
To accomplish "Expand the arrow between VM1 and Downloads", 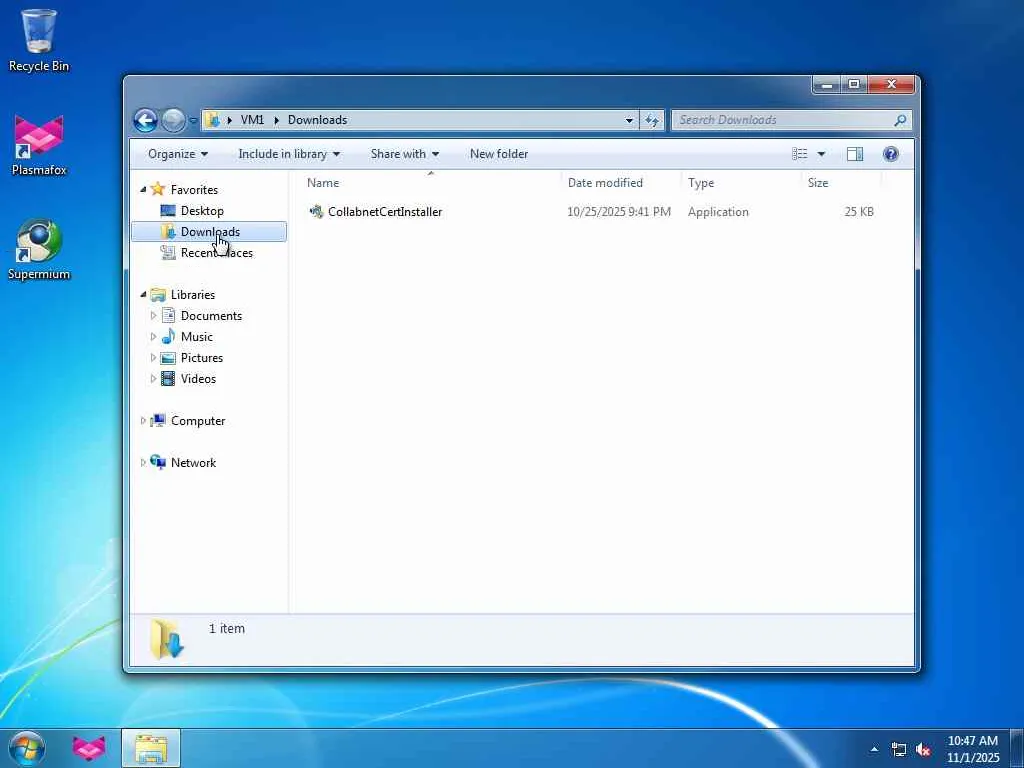I will click(x=276, y=120).
